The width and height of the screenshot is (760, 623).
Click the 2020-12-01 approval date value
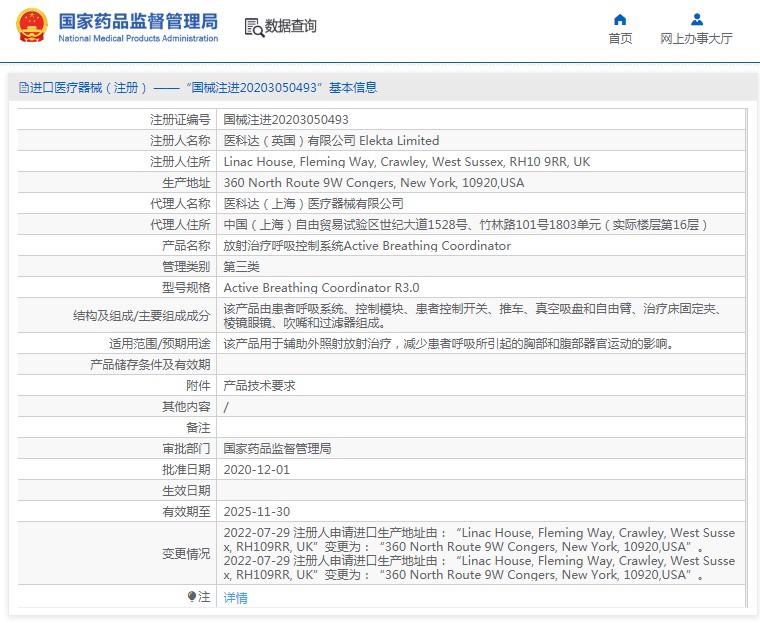pyautogui.click(x=256, y=469)
